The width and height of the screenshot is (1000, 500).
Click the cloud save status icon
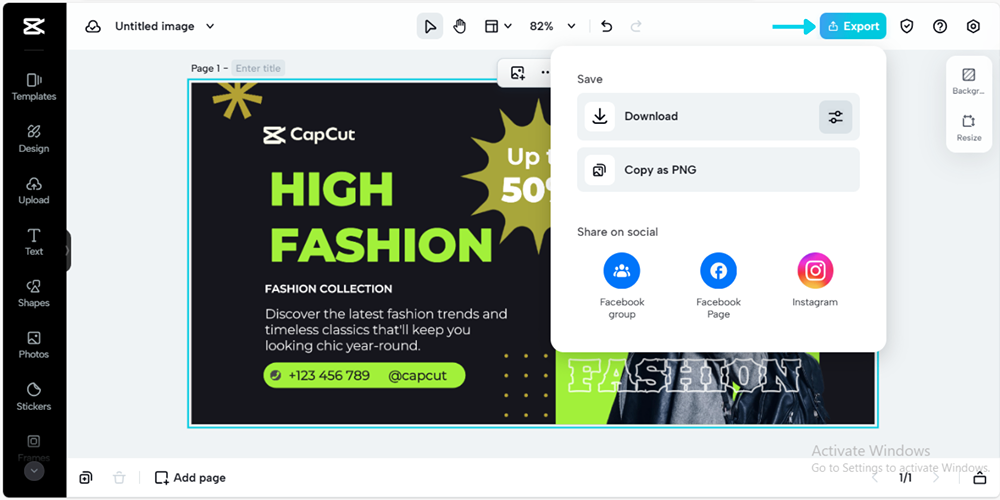93,26
